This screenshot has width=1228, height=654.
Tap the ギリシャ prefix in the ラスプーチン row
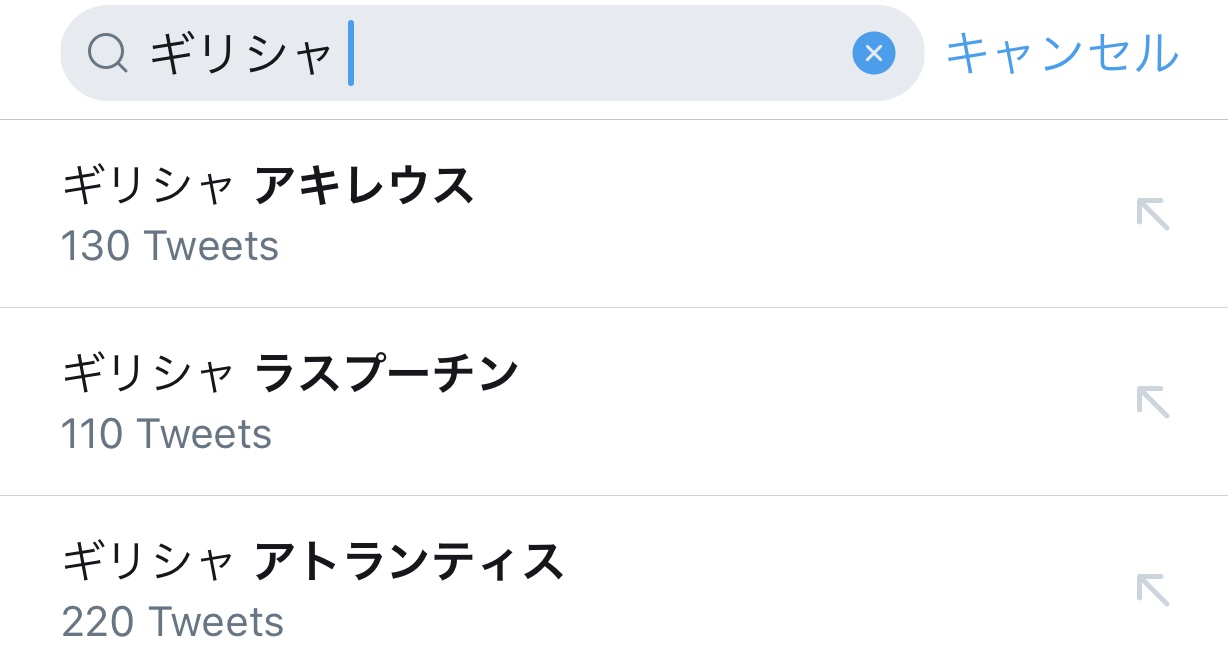(x=148, y=374)
